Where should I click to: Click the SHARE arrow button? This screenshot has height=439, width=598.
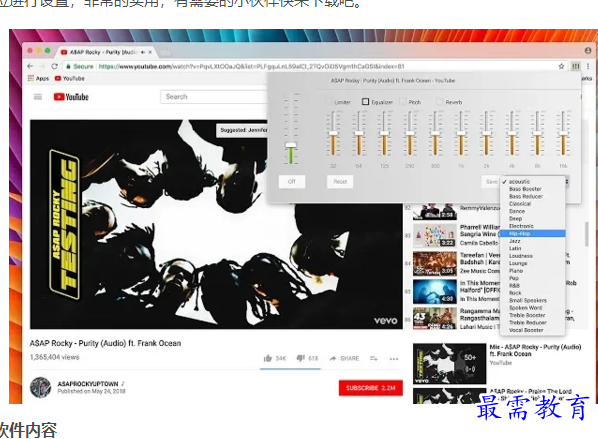[344, 359]
